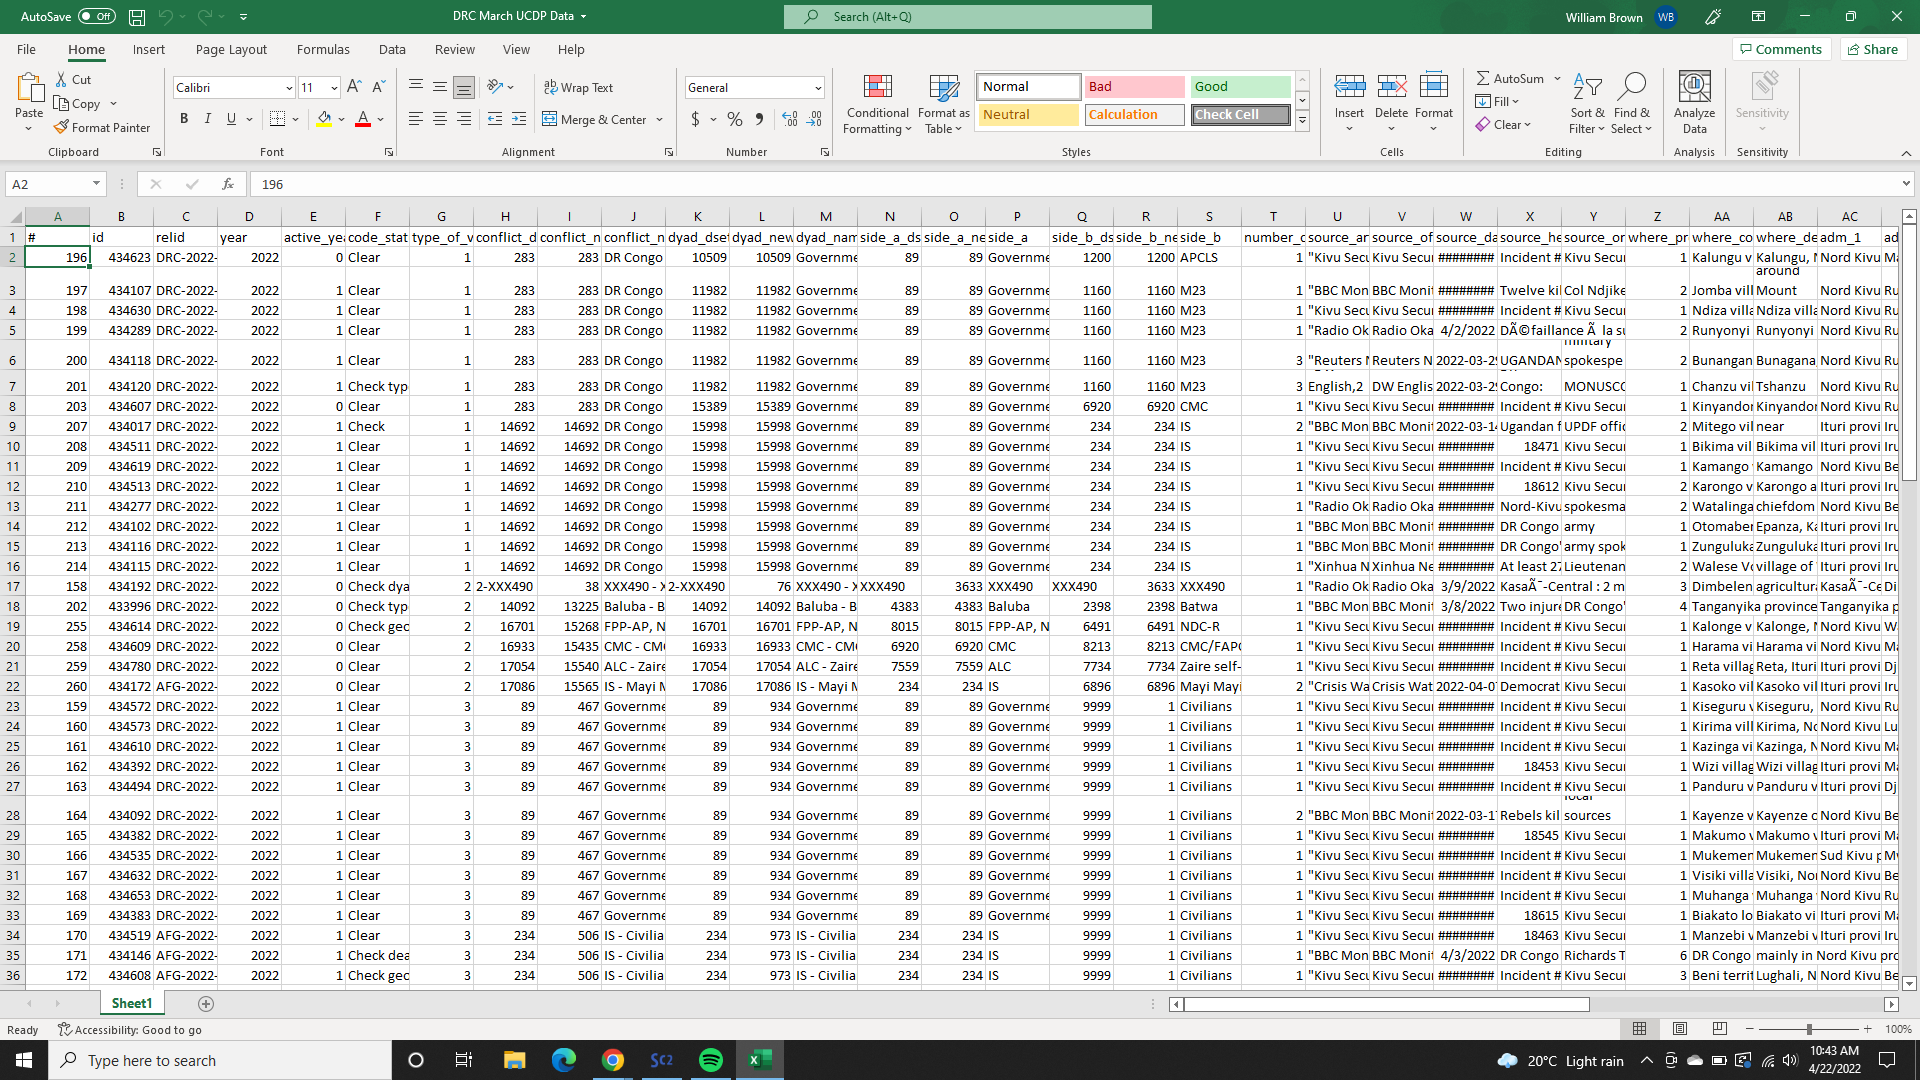Image resolution: width=1920 pixels, height=1080 pixels.
Task: Click the Save icon in title bar
Action: click(137, 17)
